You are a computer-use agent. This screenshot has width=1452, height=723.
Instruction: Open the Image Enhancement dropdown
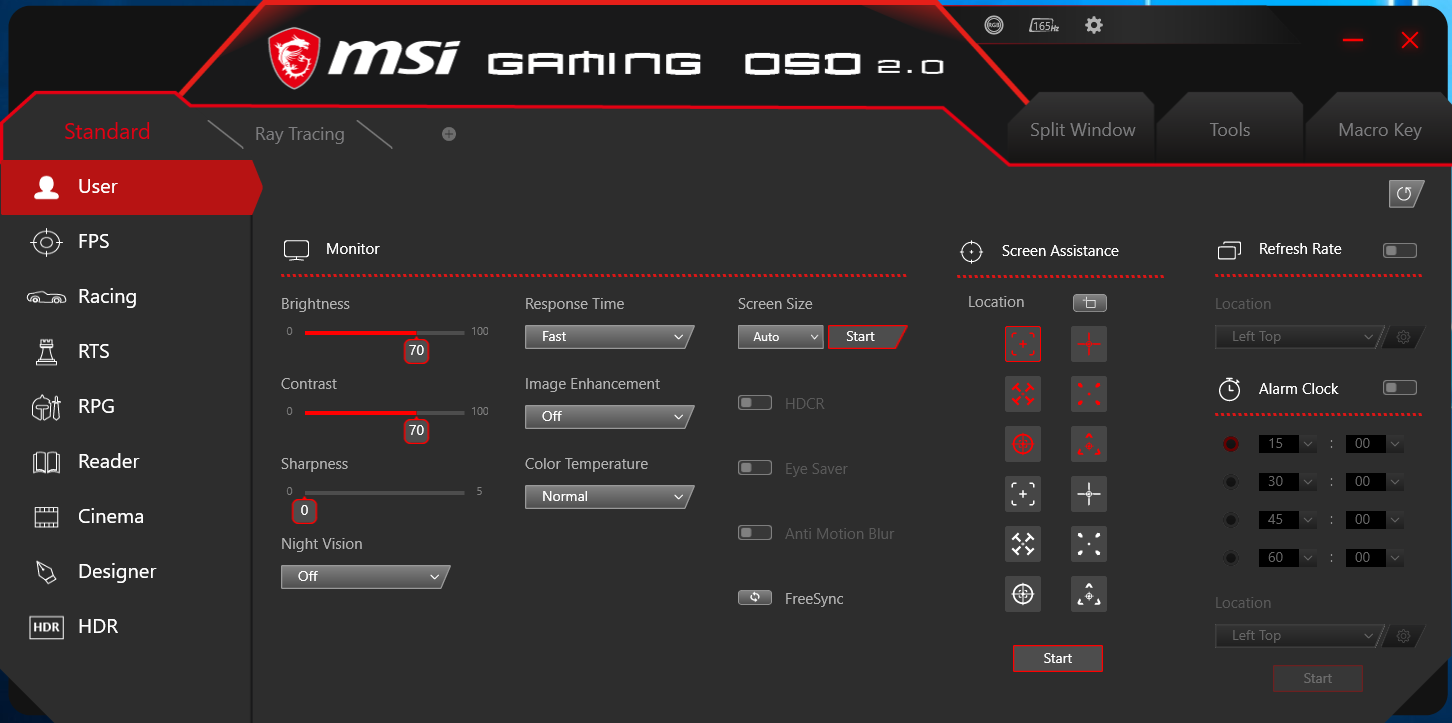[x=608, y=417]
